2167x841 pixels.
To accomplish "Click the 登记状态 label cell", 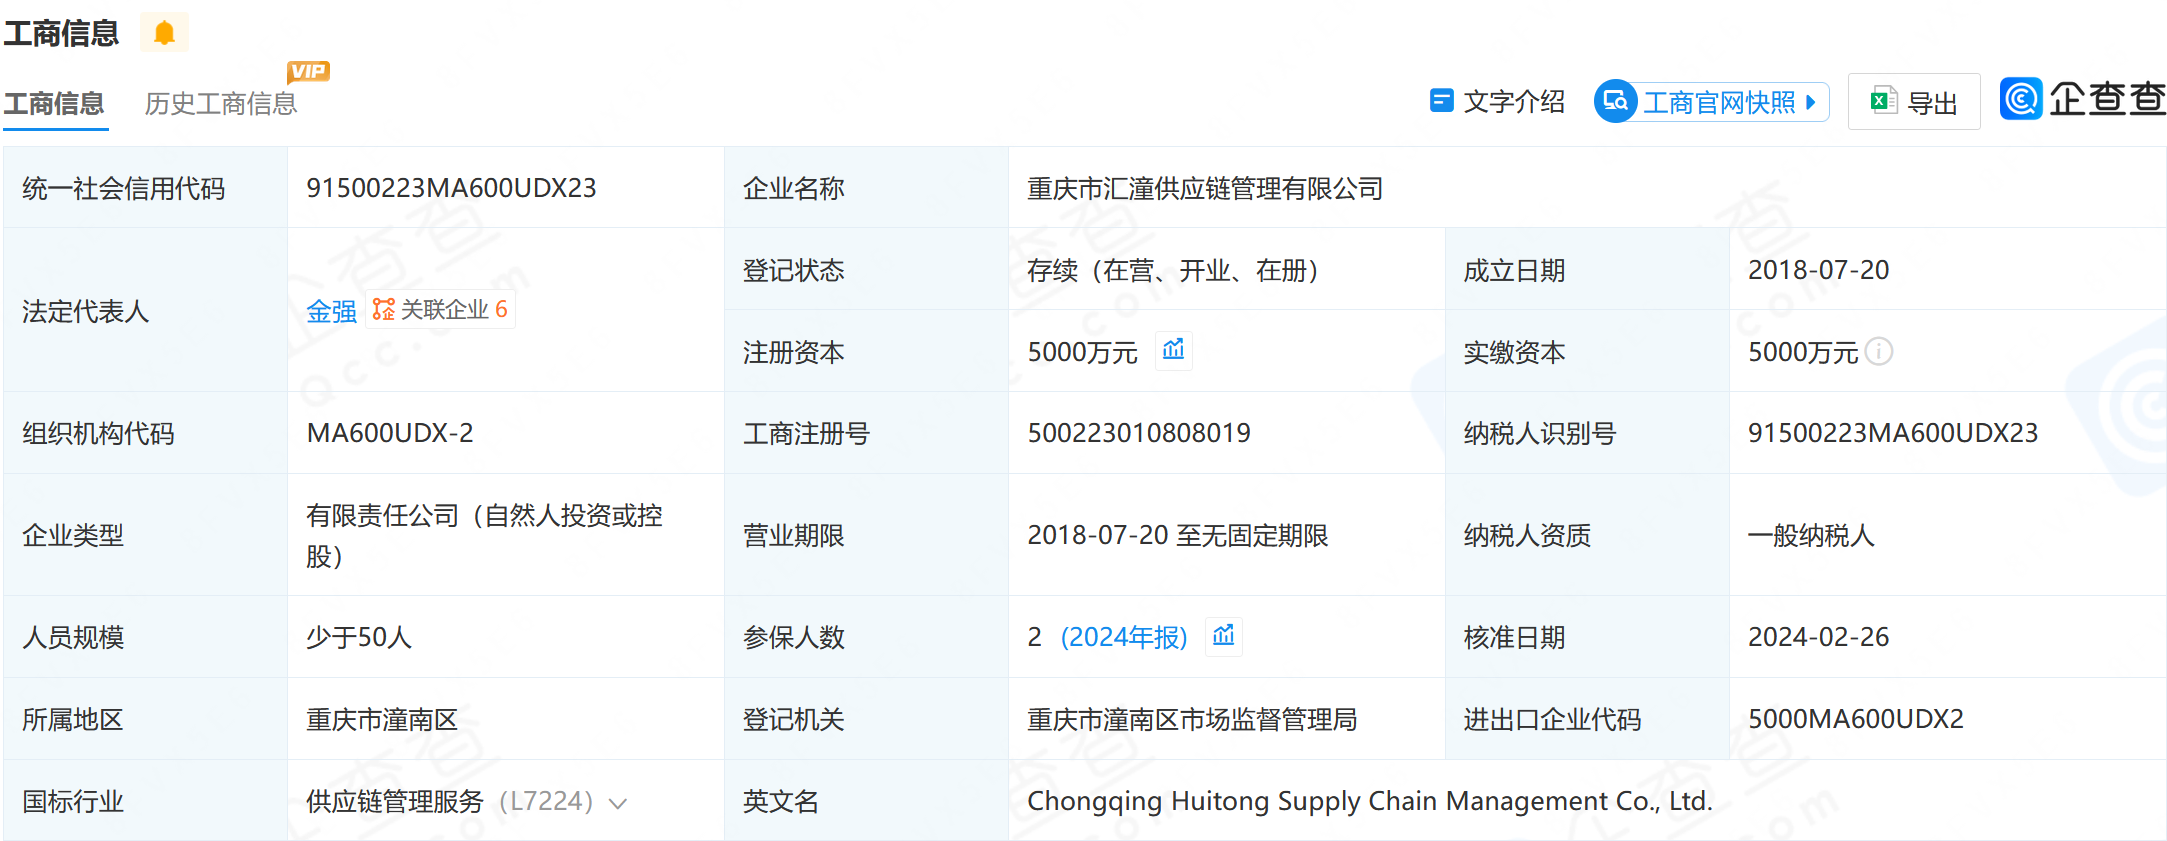I will tap(866, 270).
